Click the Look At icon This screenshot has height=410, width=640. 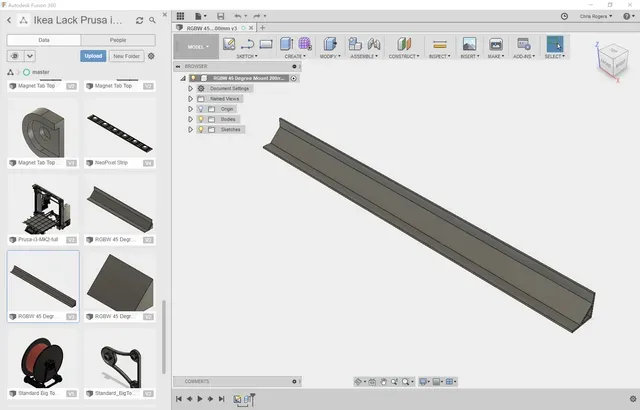pos(372,382)
